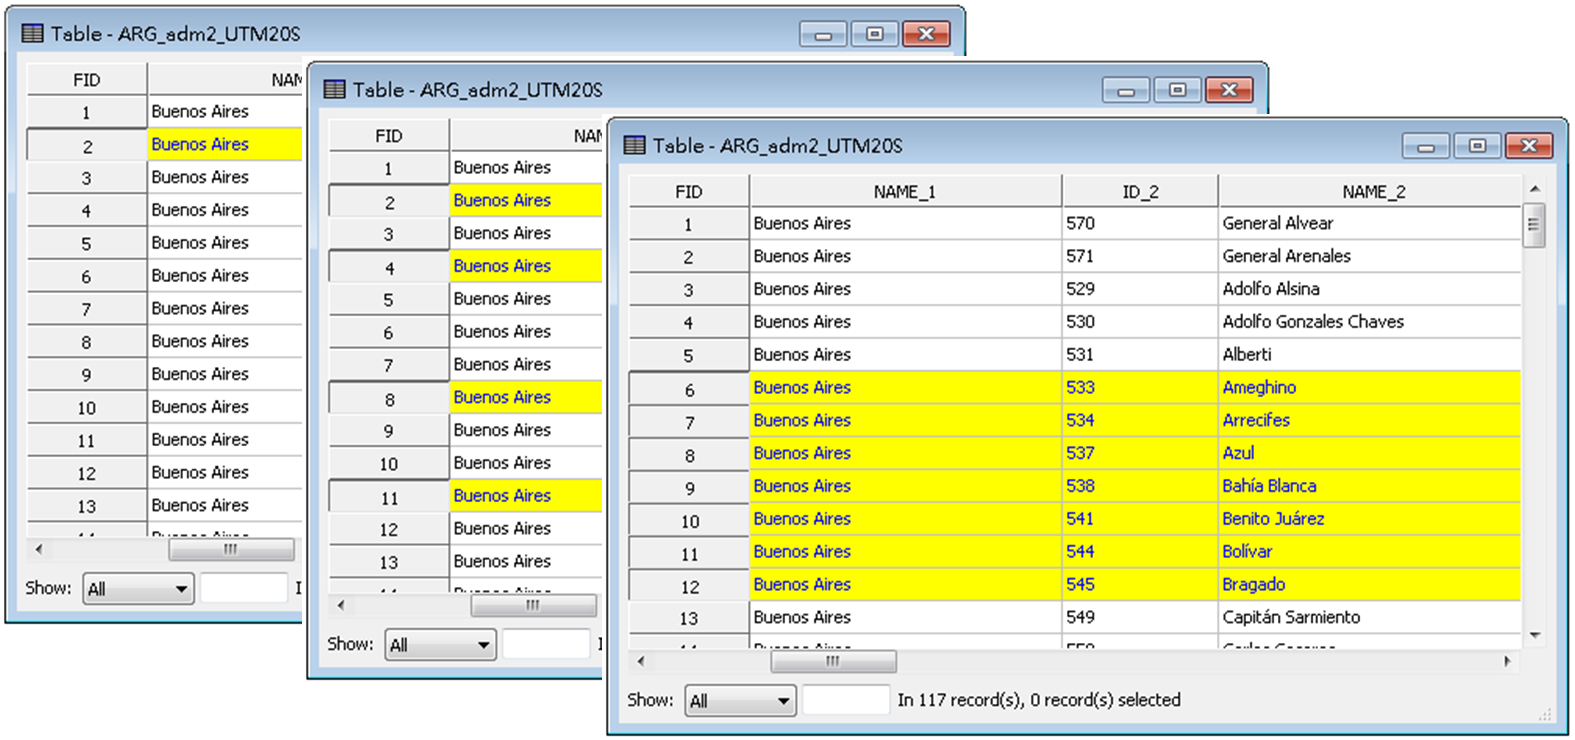This screenshot has height=740, width=1575.
Task: Open the Show dropdown in middle window
Action: tap(441, 645)
